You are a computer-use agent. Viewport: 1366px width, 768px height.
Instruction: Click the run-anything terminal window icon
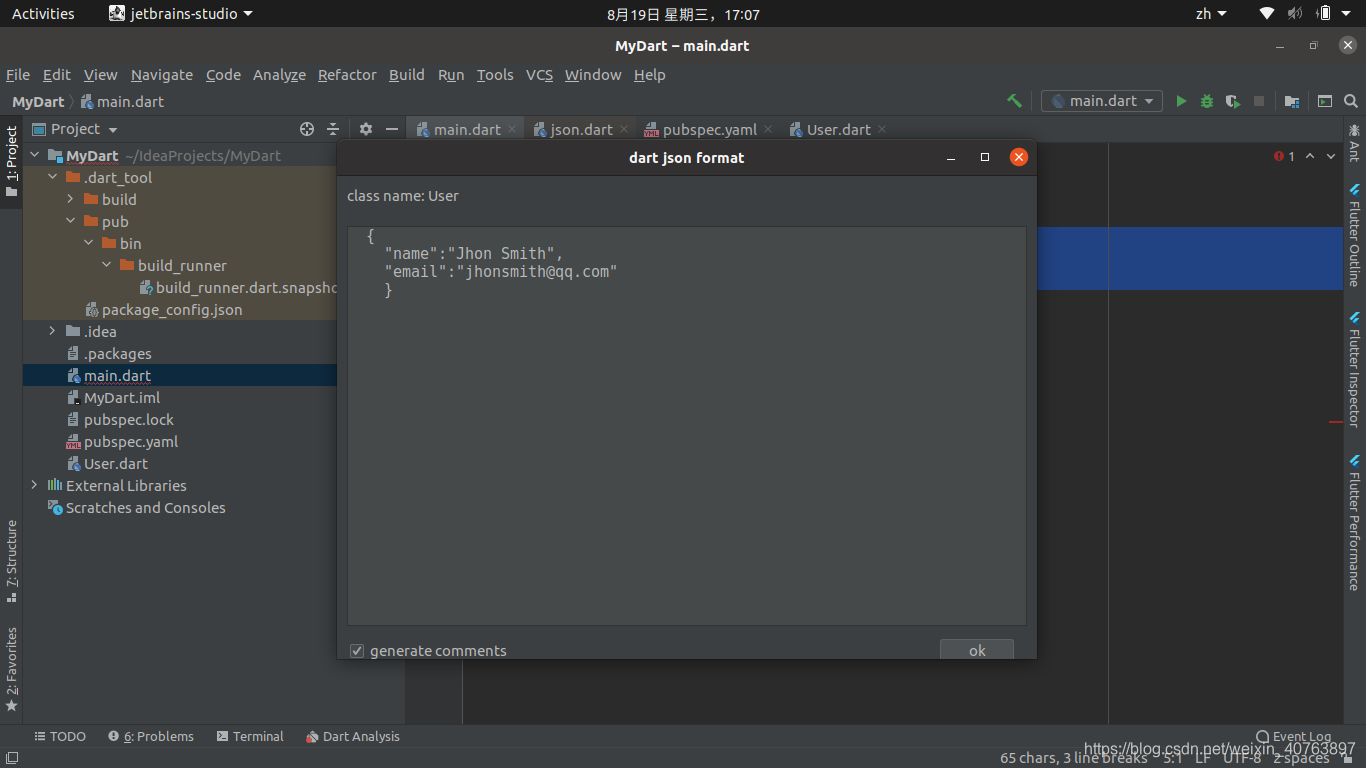(1325, 101)
